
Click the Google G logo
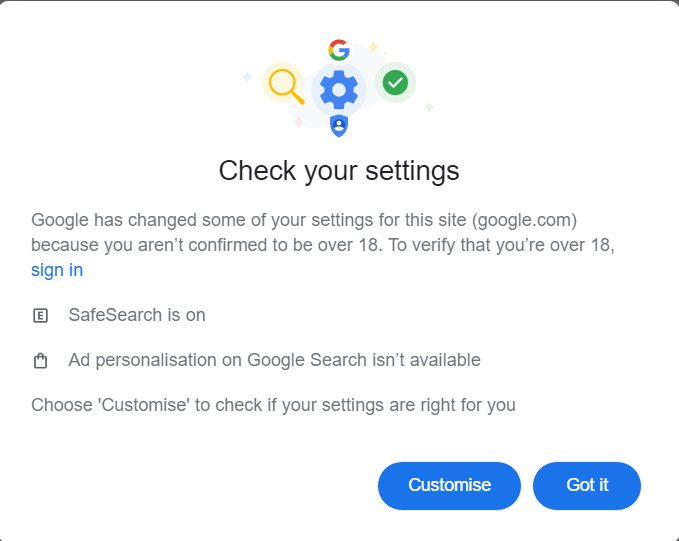(339, 50)
